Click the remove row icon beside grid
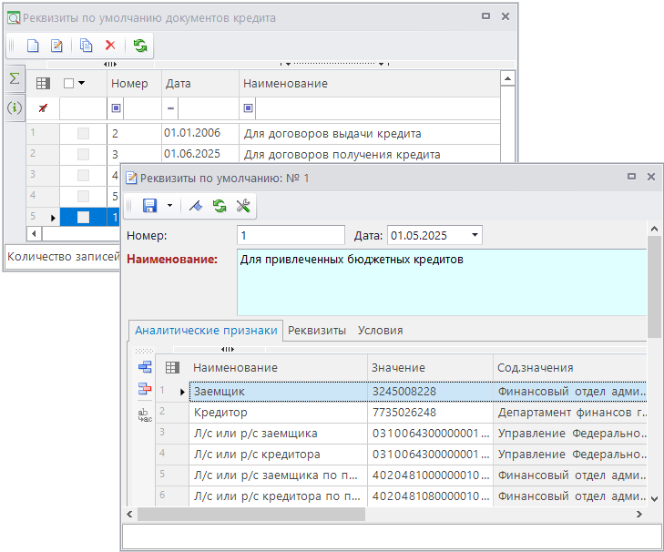This screenshot has width=664, height=552. point(143,389)
